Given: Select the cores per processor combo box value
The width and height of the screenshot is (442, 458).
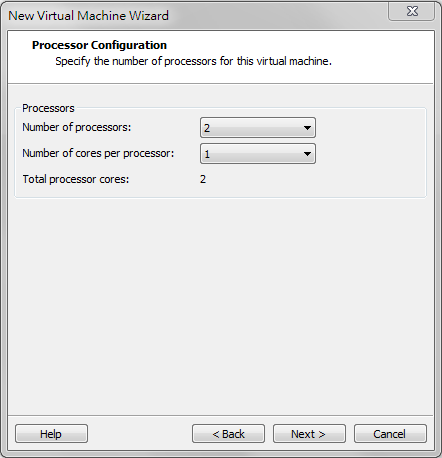Looking at the screenshot, I should (x=258, y=154).
